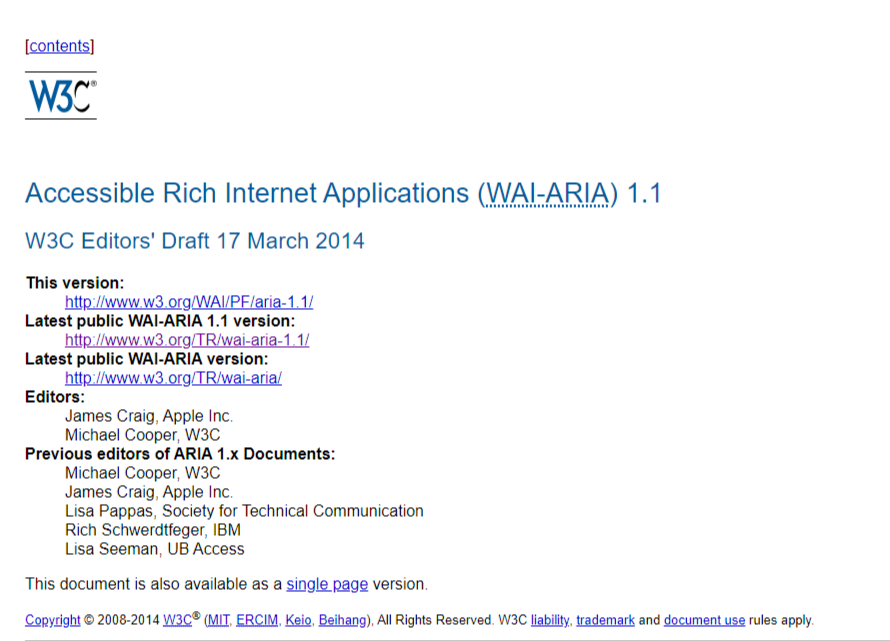Open the TR/wai-aria-1.1 link
The height and width of the screenshot is (641, 890).
coord(187,340)
